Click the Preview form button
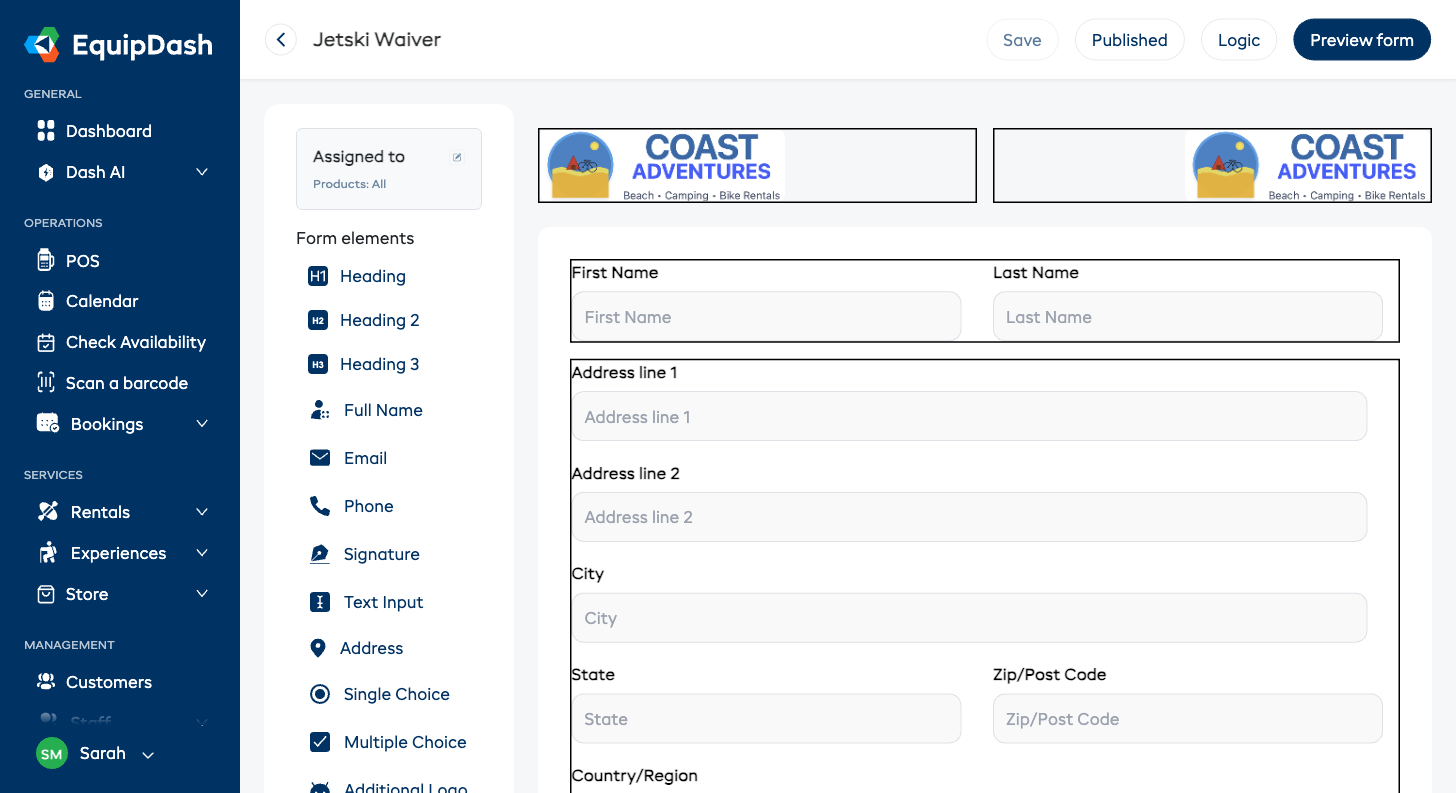 (1361, 40)
